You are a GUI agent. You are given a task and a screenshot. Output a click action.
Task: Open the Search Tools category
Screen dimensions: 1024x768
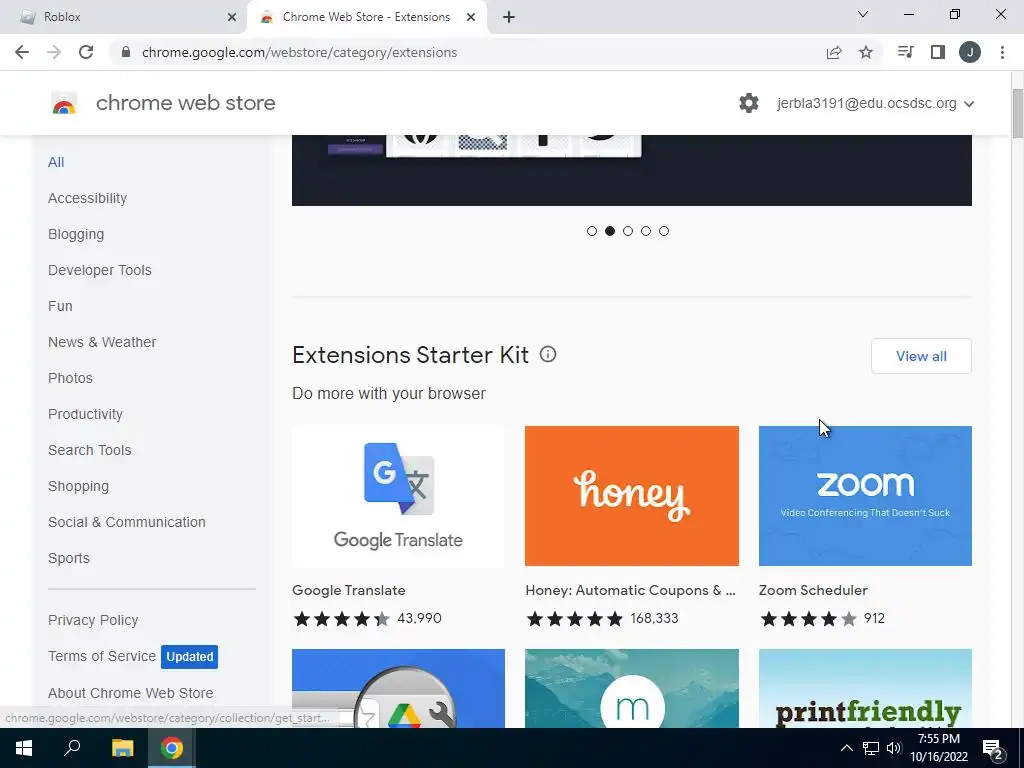(89, 450)
